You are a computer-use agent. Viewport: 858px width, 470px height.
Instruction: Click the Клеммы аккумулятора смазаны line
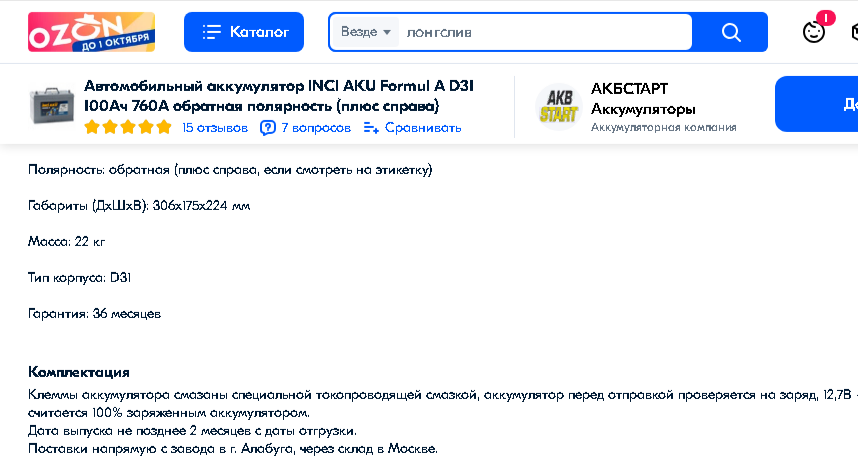point(443,395)
